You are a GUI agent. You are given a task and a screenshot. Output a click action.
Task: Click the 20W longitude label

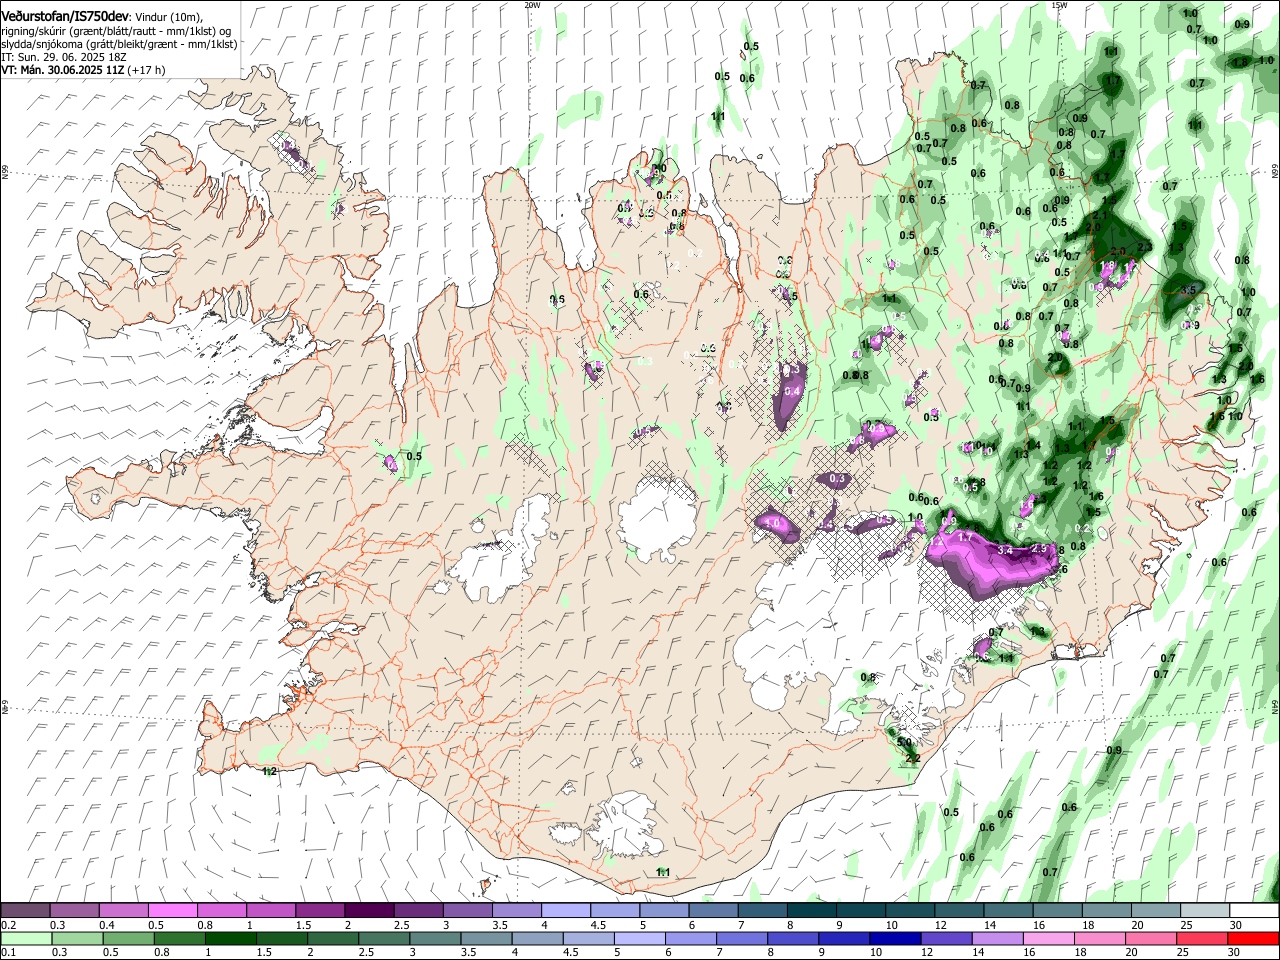pos(532,5)
